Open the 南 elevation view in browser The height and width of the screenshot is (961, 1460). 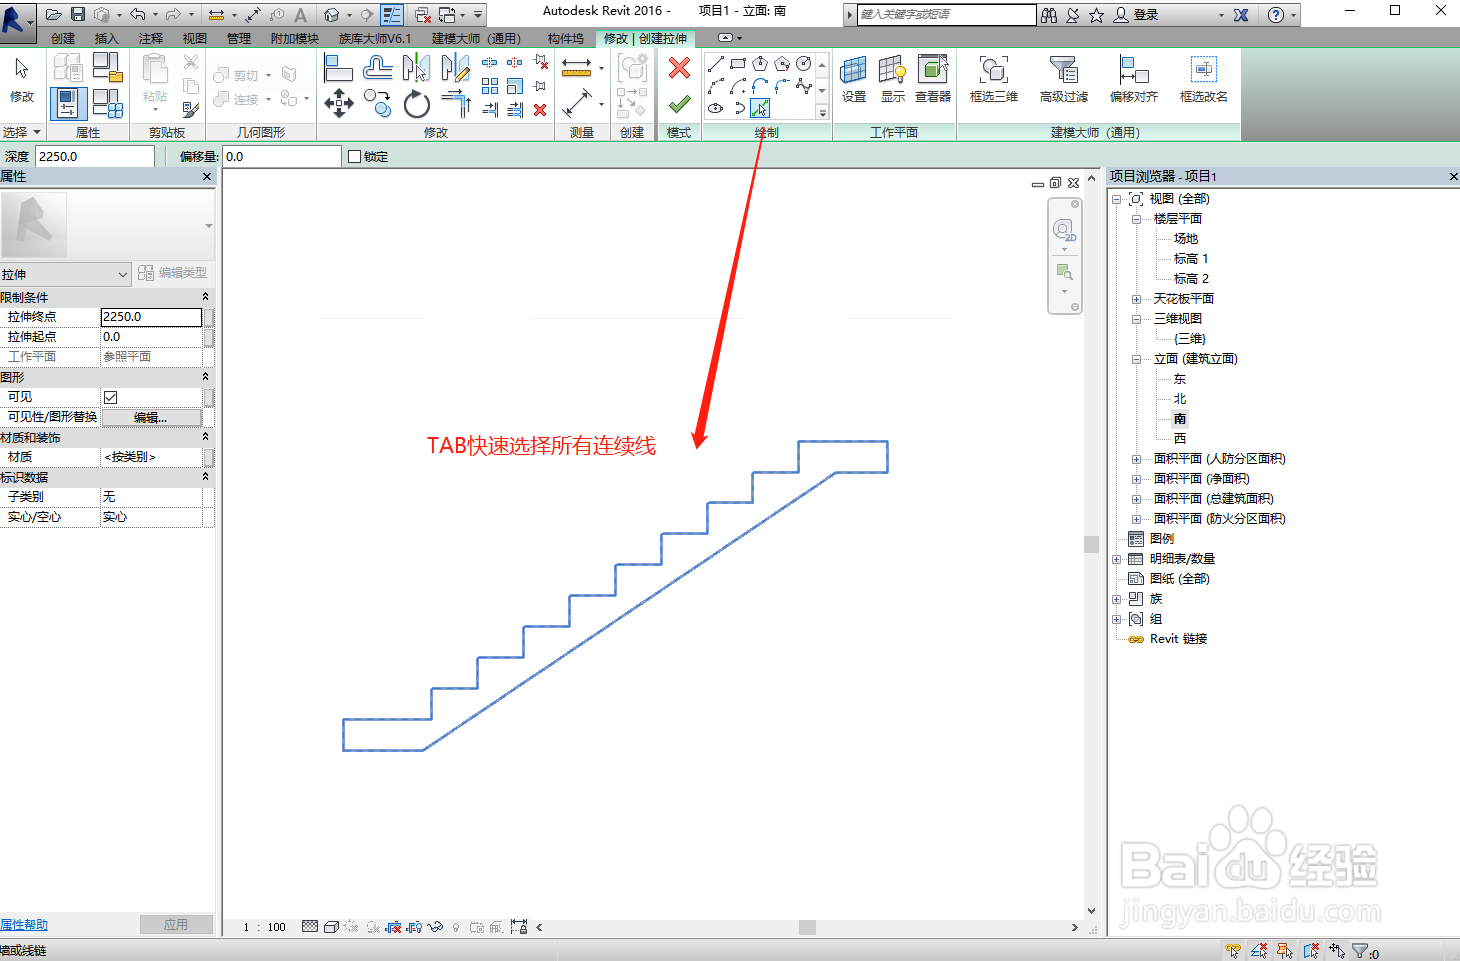pyautogui.click(x=1180, y=419)
